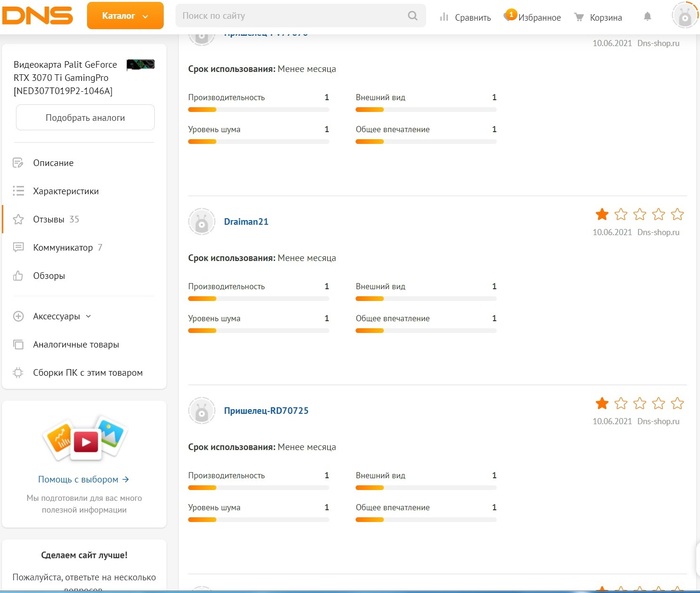Screen dimensions: 700x593
Task: Click the Обзоры thumbs-up icon
Action: 18,276
